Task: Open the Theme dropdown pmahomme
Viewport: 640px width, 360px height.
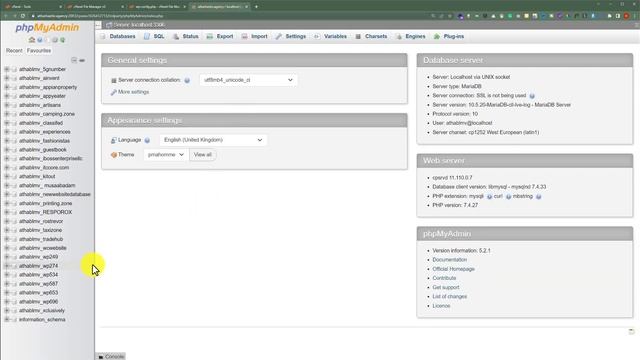Action: [x=166, y=155]
